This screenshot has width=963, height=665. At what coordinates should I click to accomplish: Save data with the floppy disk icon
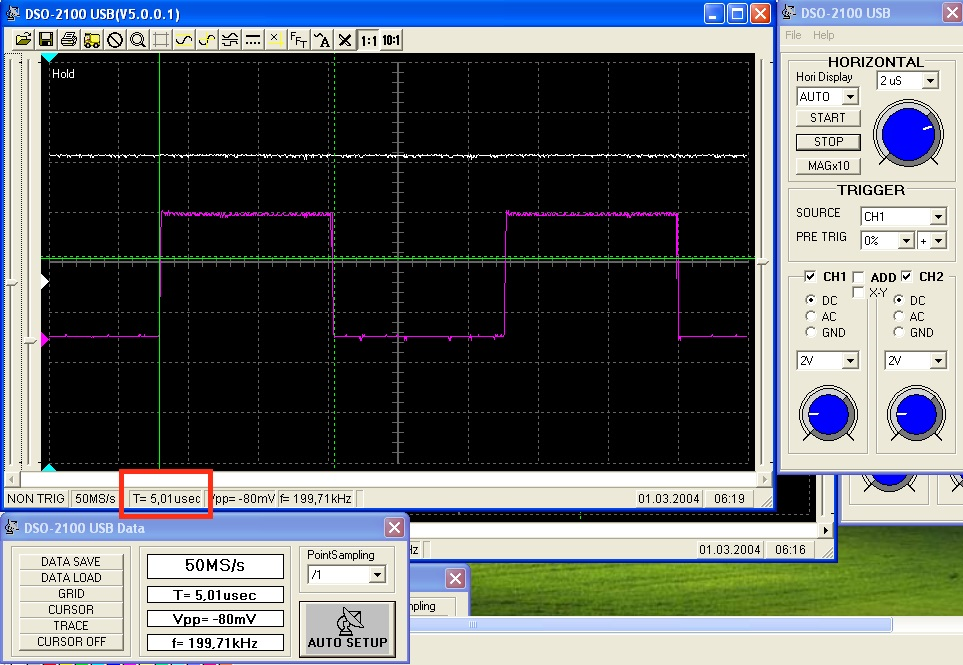[45, 40]
